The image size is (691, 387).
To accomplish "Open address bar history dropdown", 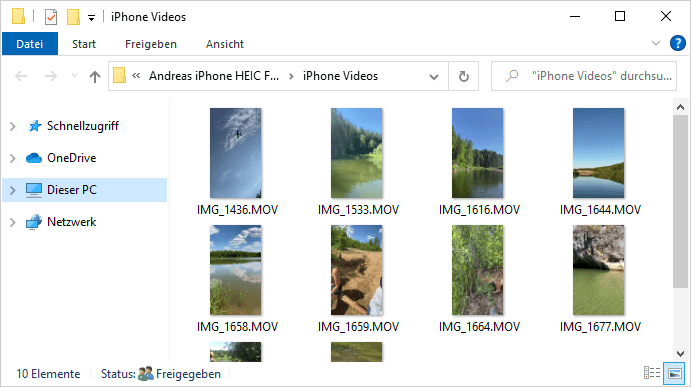I will [434, 76].
